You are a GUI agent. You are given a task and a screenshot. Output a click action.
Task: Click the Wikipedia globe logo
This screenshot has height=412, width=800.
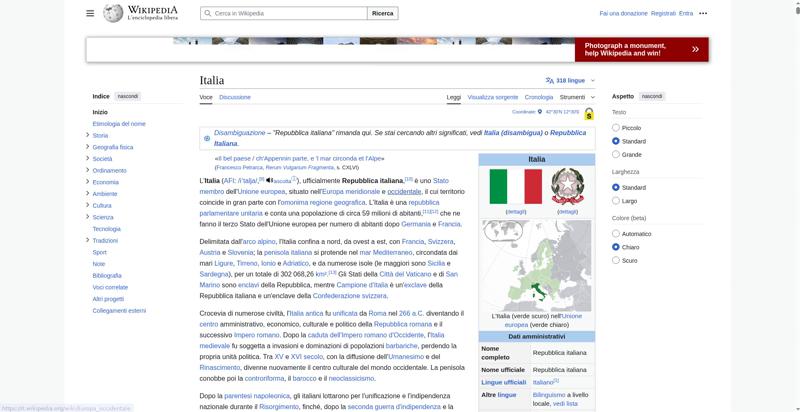point(113,13)
